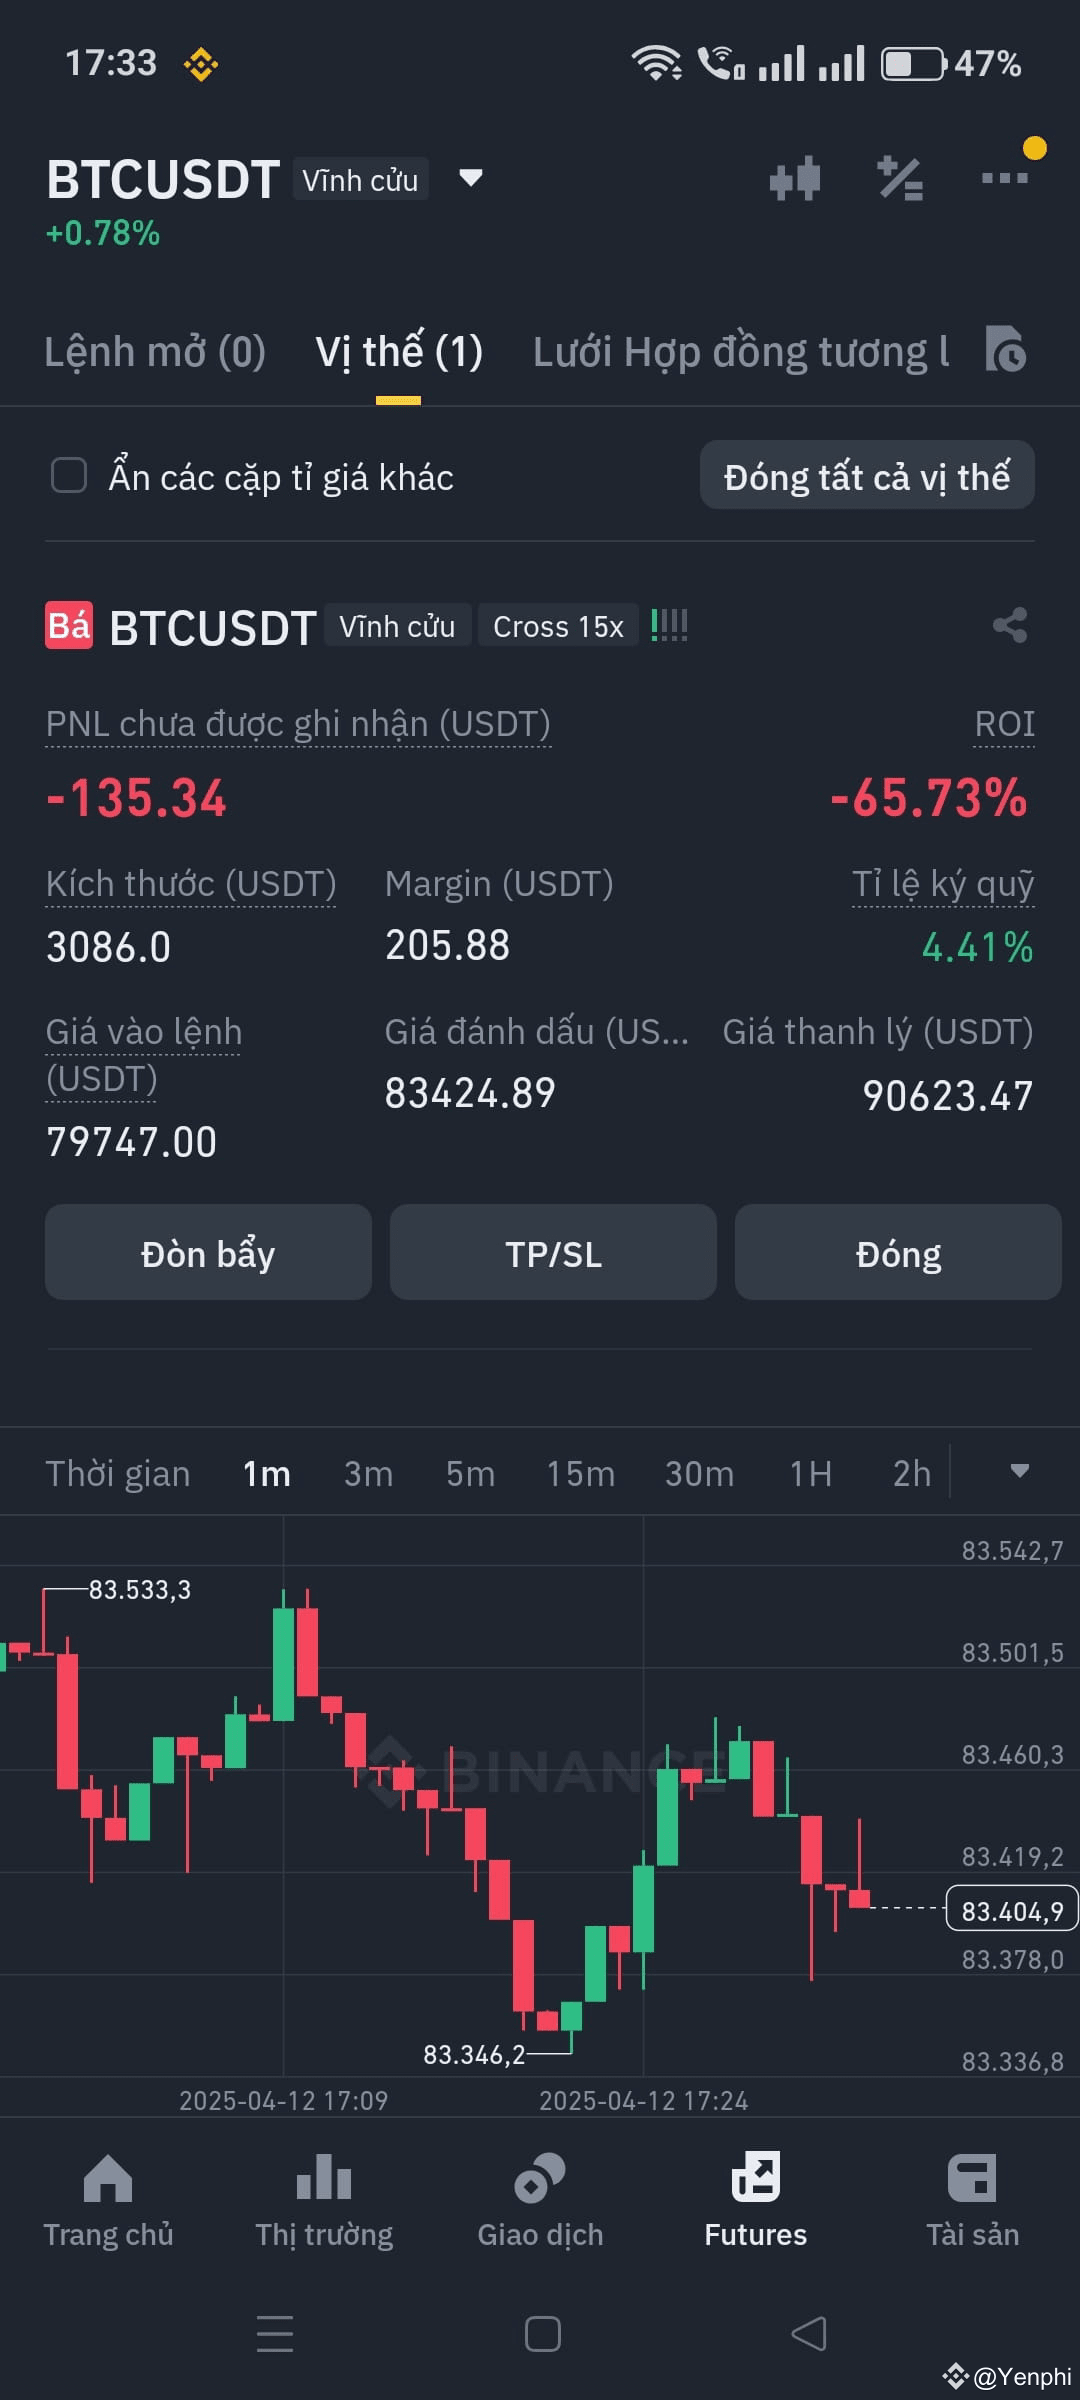
Task: Expand more chart timeframe options
Action: click(x=1020, y=1471)
